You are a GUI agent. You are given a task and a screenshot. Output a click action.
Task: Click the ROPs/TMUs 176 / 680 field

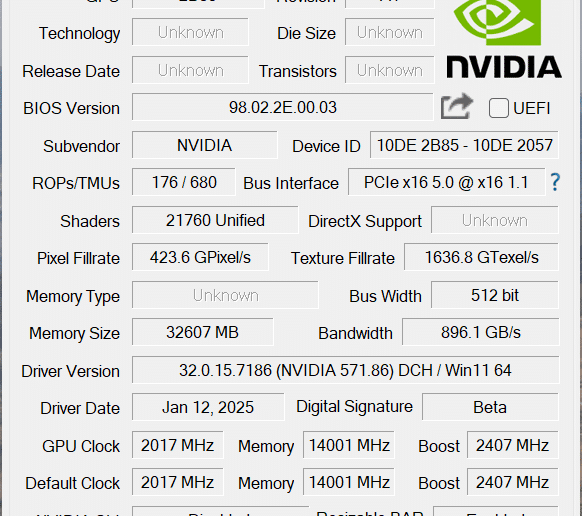pos(184,182)
